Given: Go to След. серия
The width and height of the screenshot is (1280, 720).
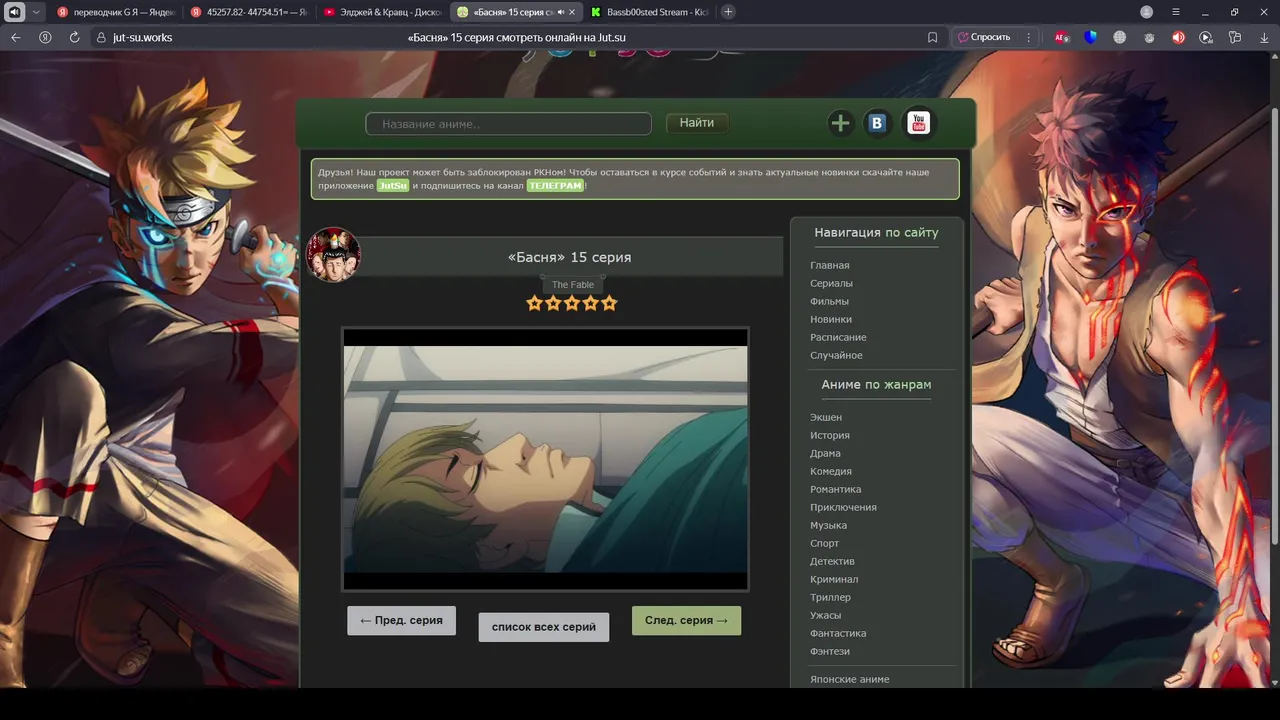Looking at the screenshot, I should (x=686, y=620).
